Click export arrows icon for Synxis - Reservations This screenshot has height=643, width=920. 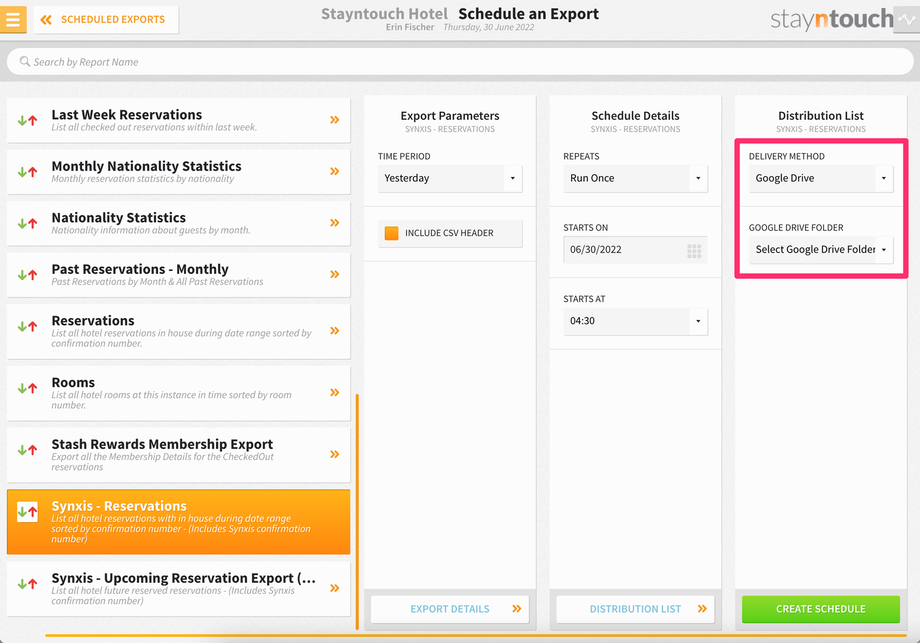27,512
